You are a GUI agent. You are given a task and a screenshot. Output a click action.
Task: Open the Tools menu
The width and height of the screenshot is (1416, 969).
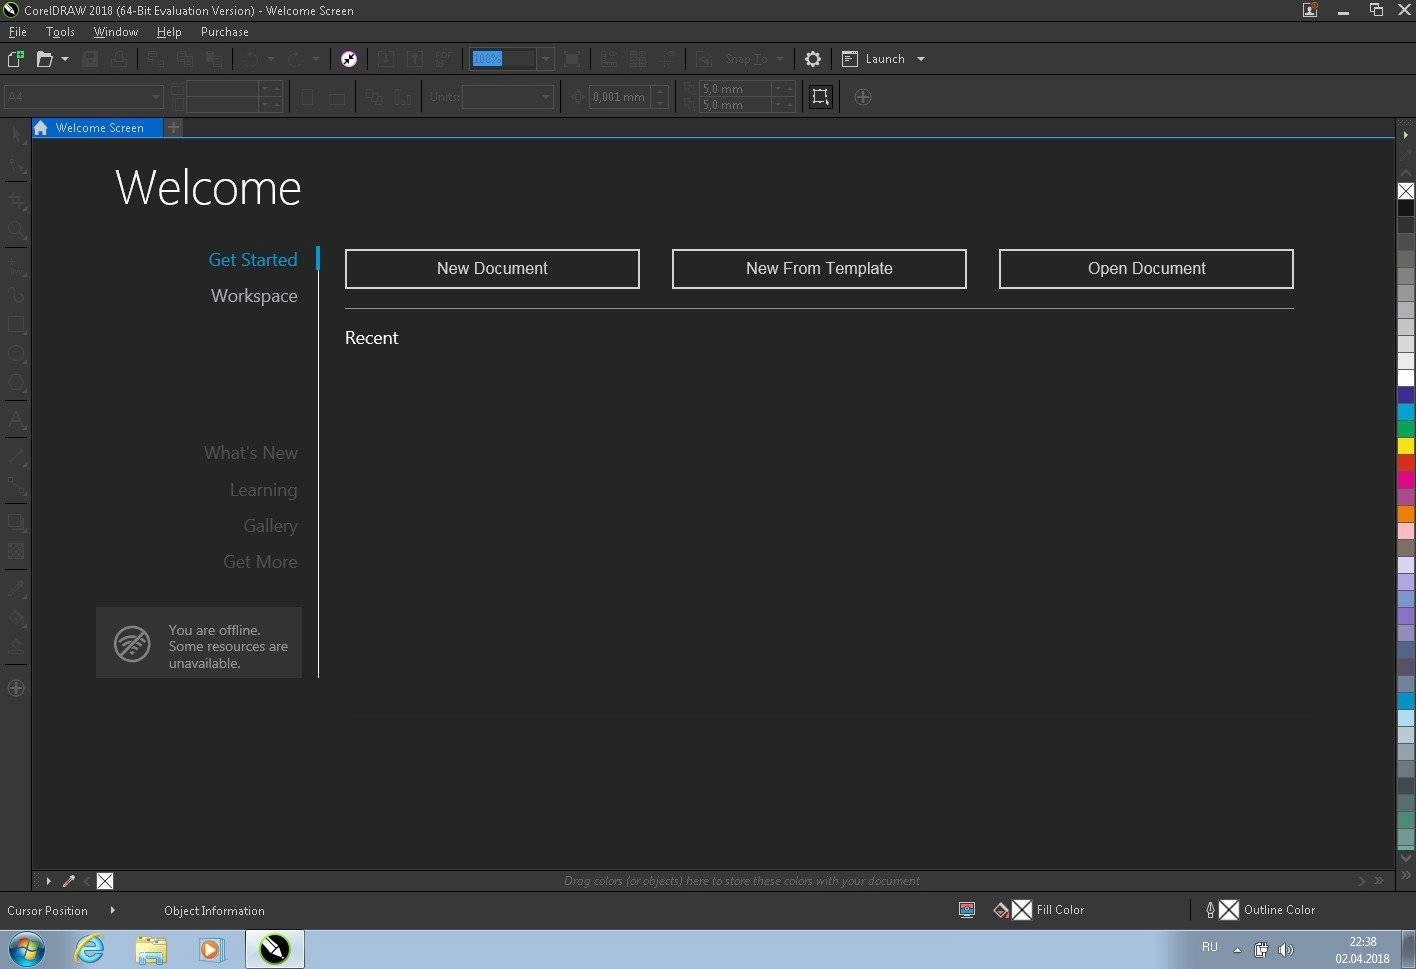click(60, 32)
